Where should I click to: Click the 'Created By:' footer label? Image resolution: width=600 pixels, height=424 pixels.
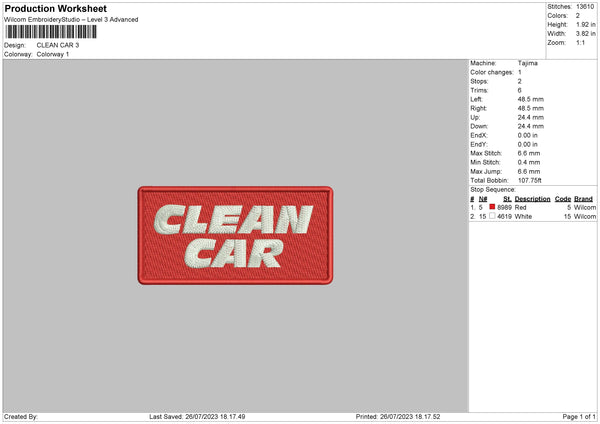[x=21, y=416]
